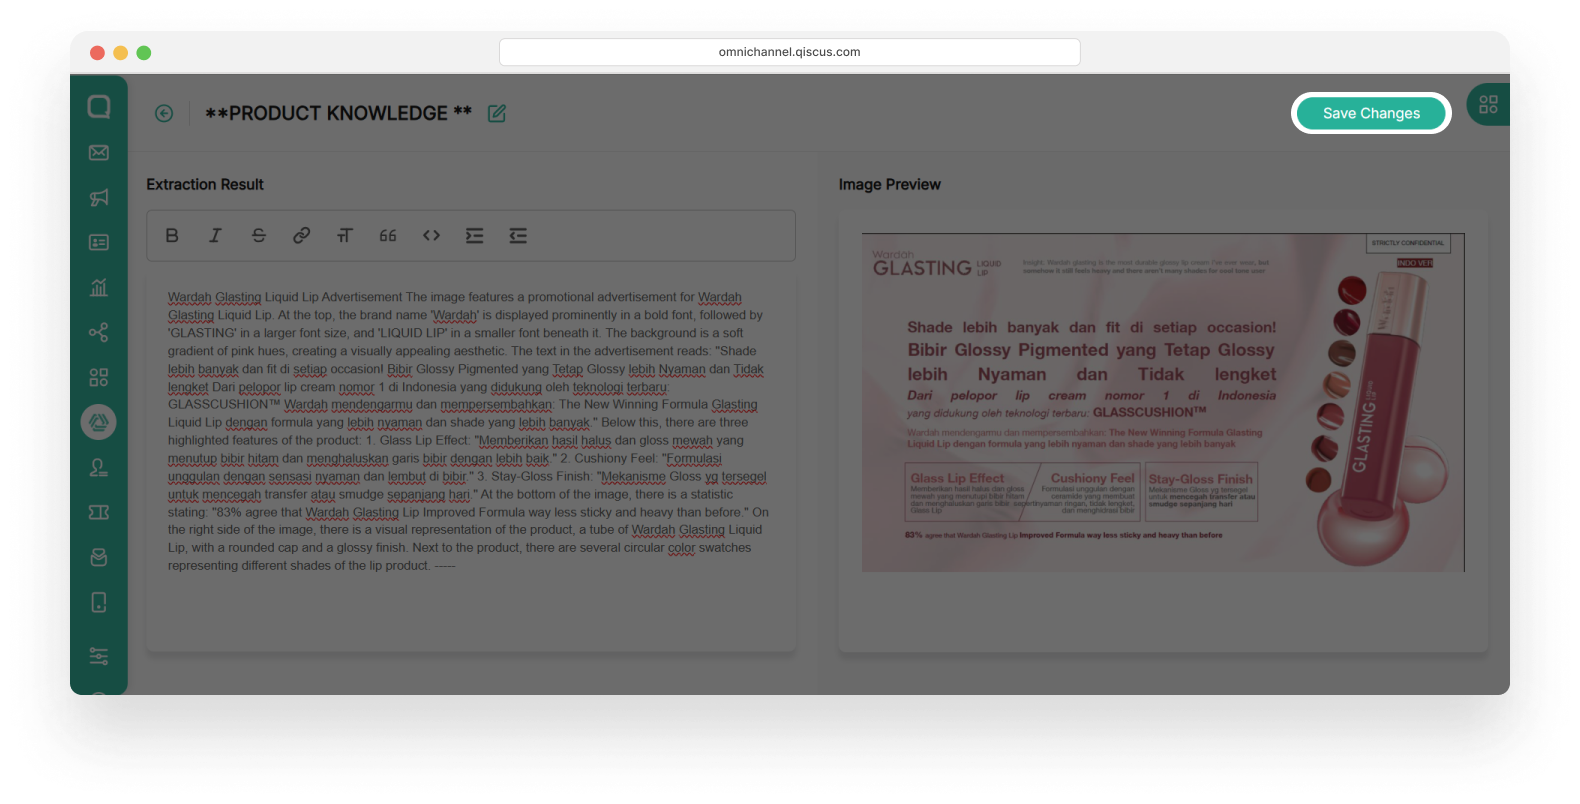Click the omnichannel.qiscus.com address bar
1580x804 pixels.
click(790, 52)
